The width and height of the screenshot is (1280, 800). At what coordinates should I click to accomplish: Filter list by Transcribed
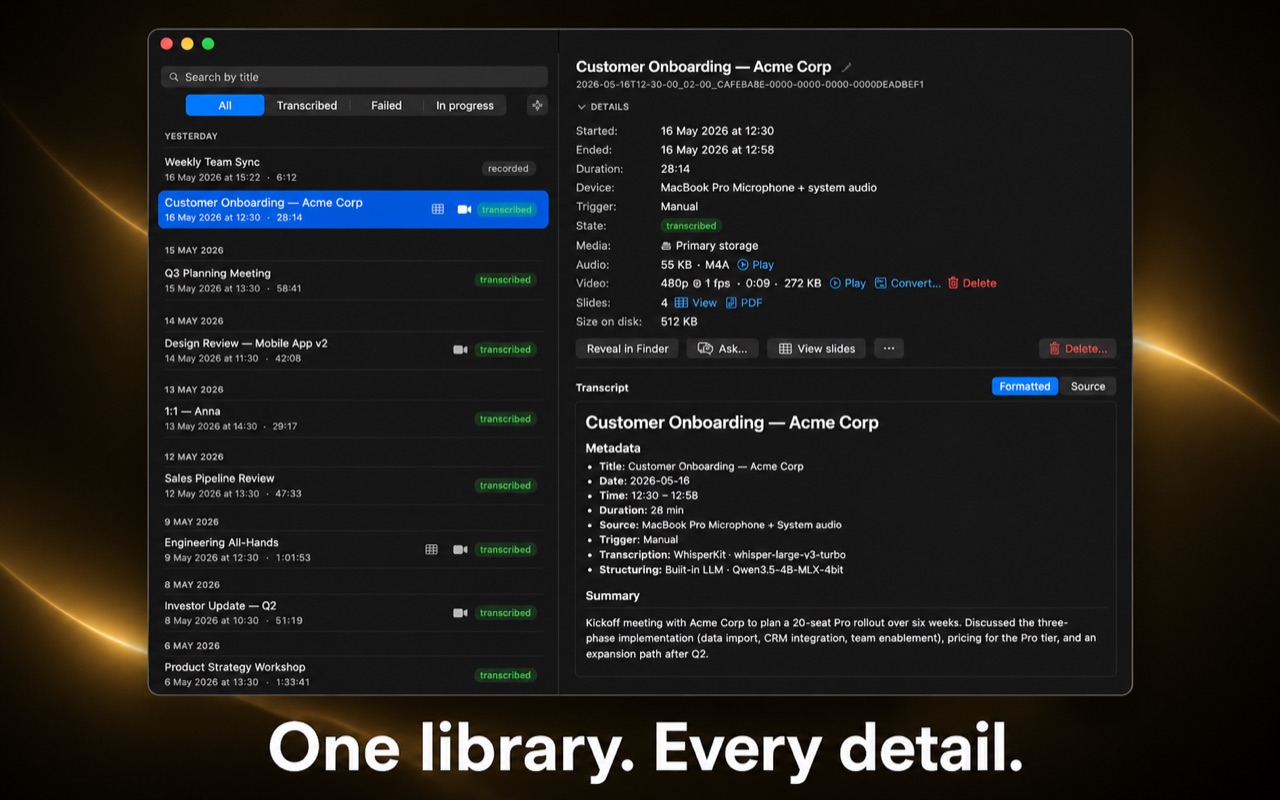pos(307,105)
